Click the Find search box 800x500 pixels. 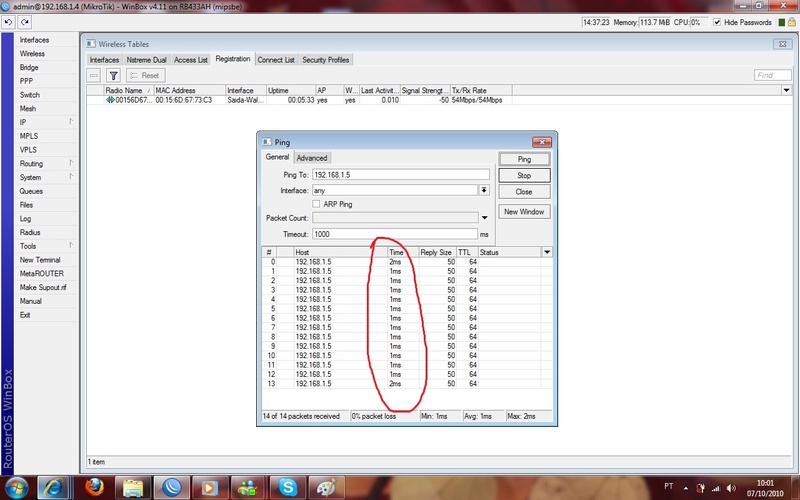point(772,76)
